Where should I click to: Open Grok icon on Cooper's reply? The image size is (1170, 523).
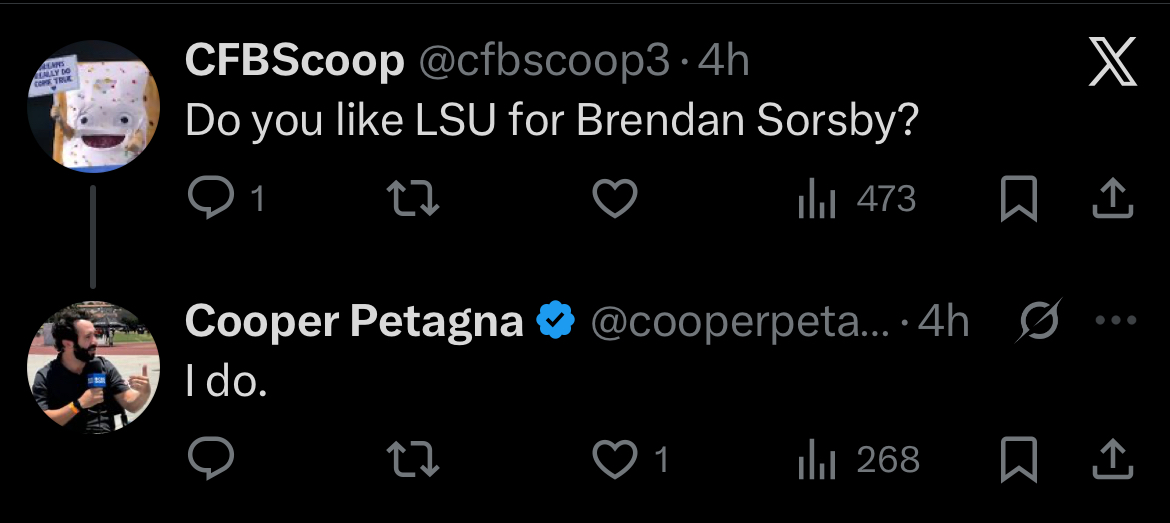pos(1039,322)
